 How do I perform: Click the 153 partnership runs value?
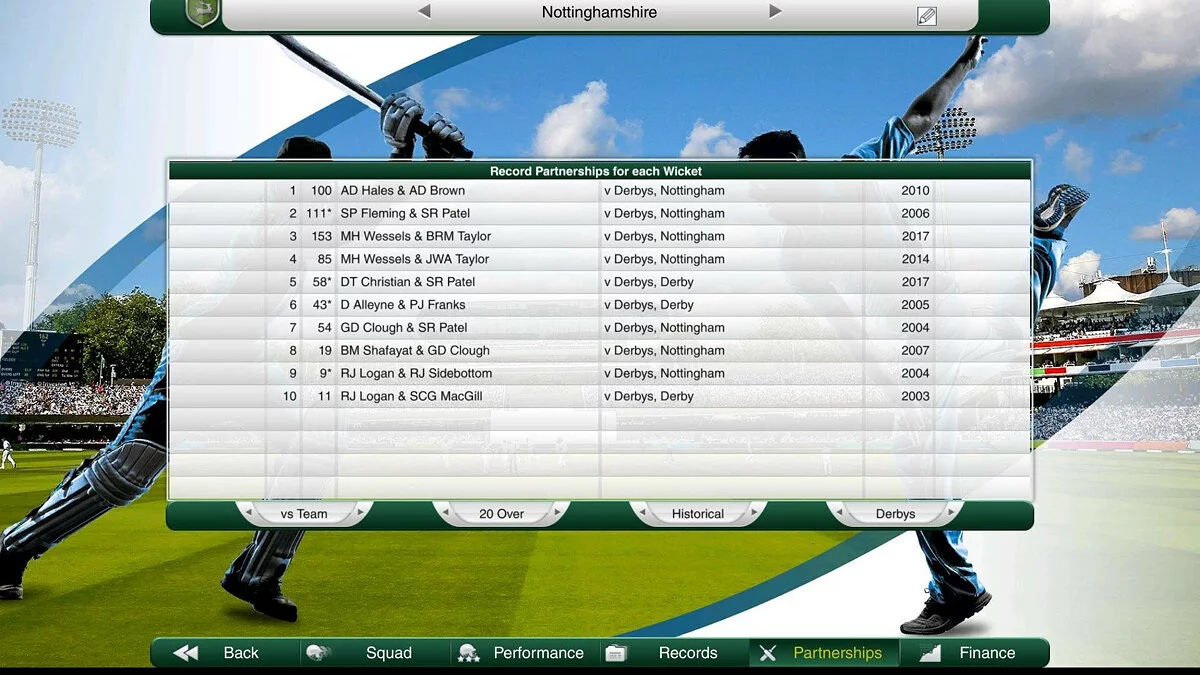click(321, 237)
